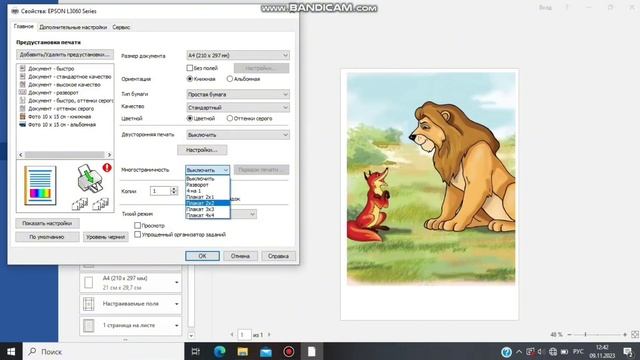The height and width of the screenshot is (360, 640).
Task: Switch to 'Дополнительные настройки' tab
Action: [73, 27]
